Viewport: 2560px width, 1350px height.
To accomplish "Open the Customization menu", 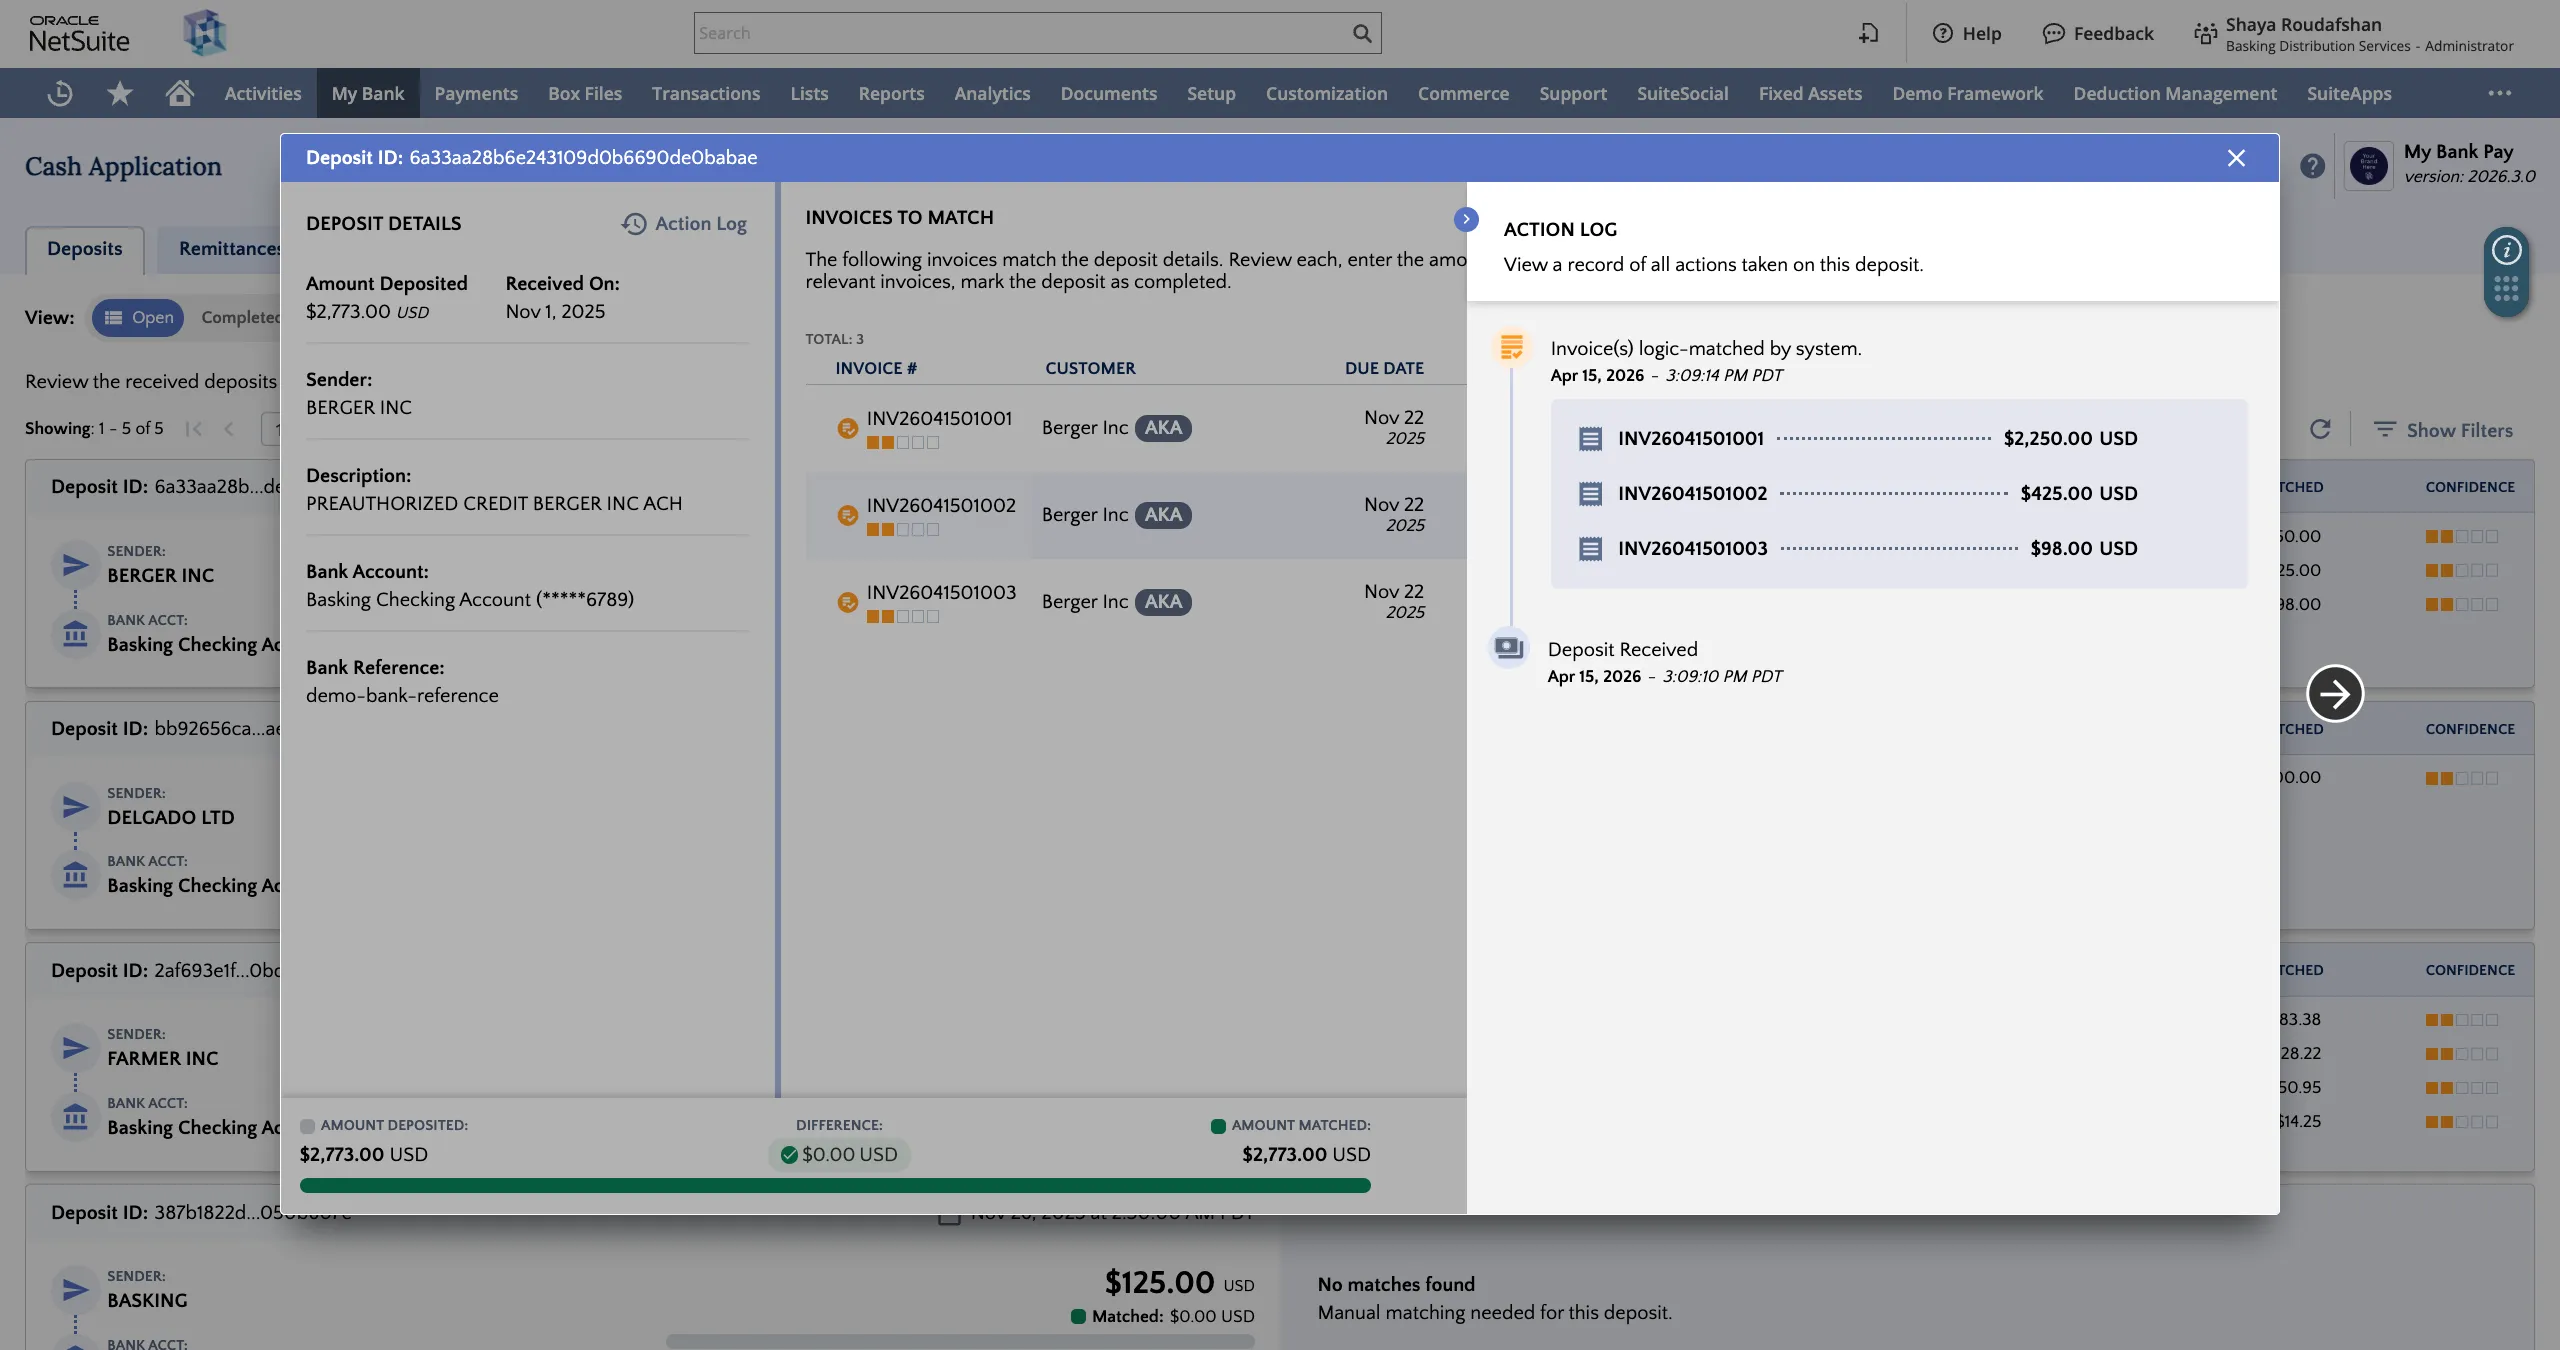I will tap(1326, 93).
